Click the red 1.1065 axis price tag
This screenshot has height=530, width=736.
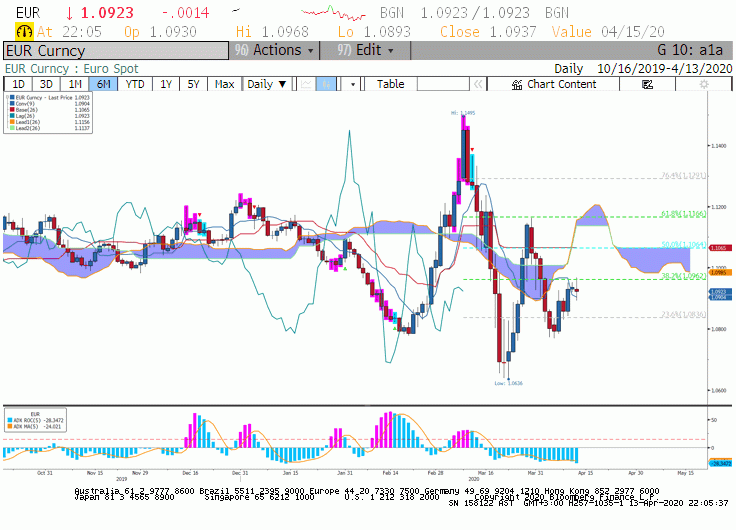(720, 248)
